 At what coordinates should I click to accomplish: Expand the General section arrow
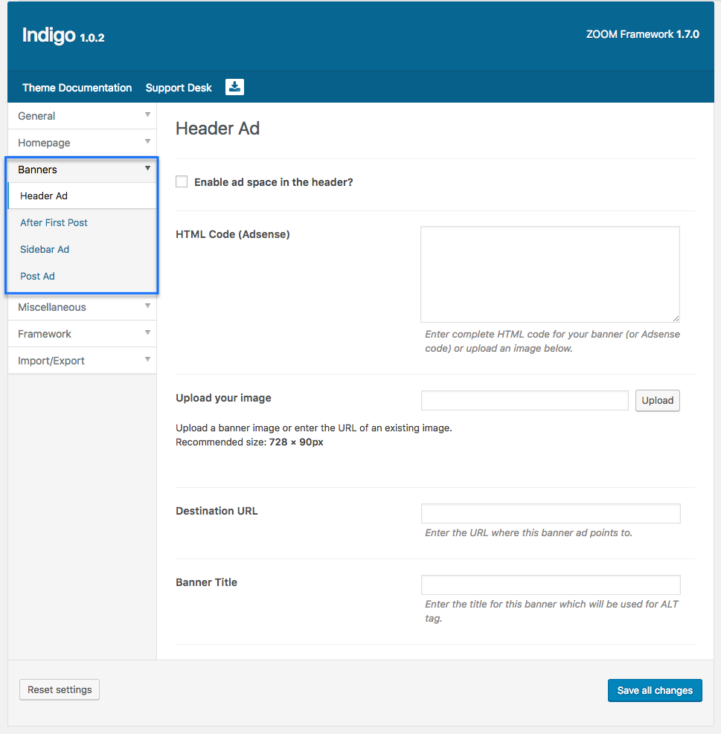[147, 115]
